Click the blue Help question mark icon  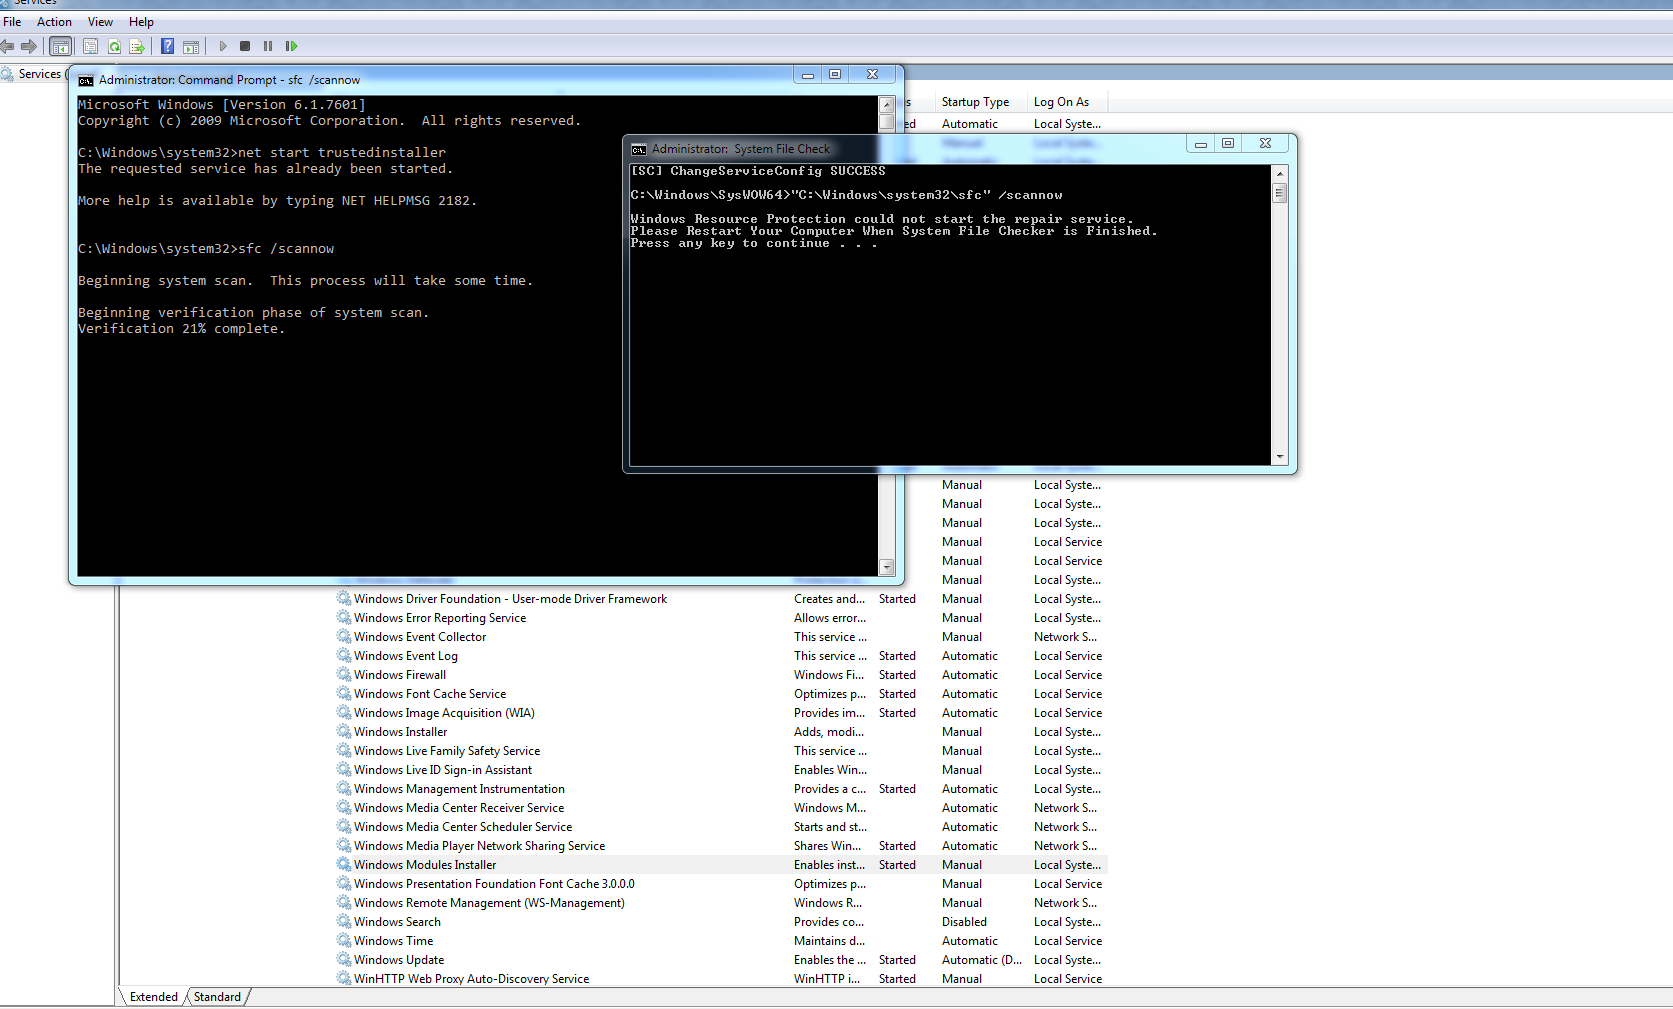[167, 46]
